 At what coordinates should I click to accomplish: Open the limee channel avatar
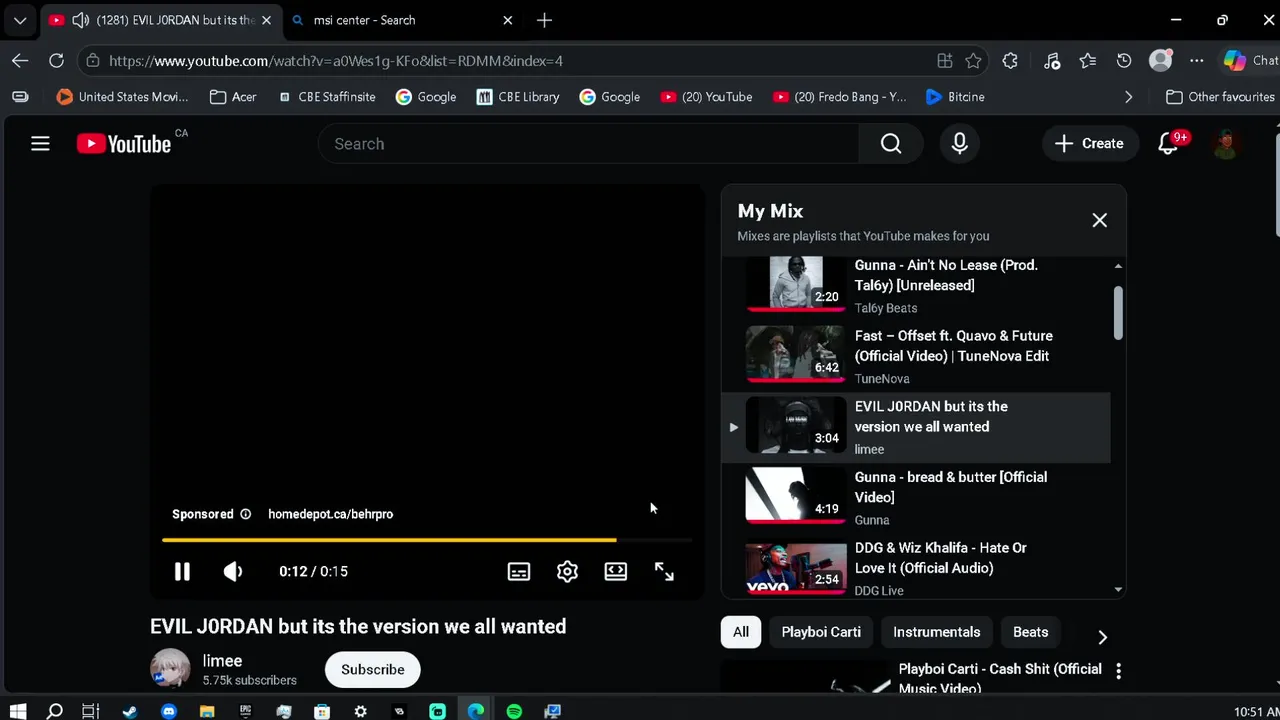pyautogui.click(x=170, y=669)
